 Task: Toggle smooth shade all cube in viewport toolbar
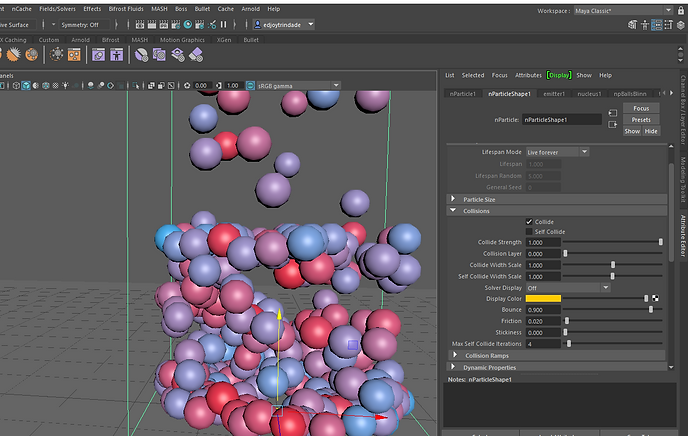(x=26, y=86)
